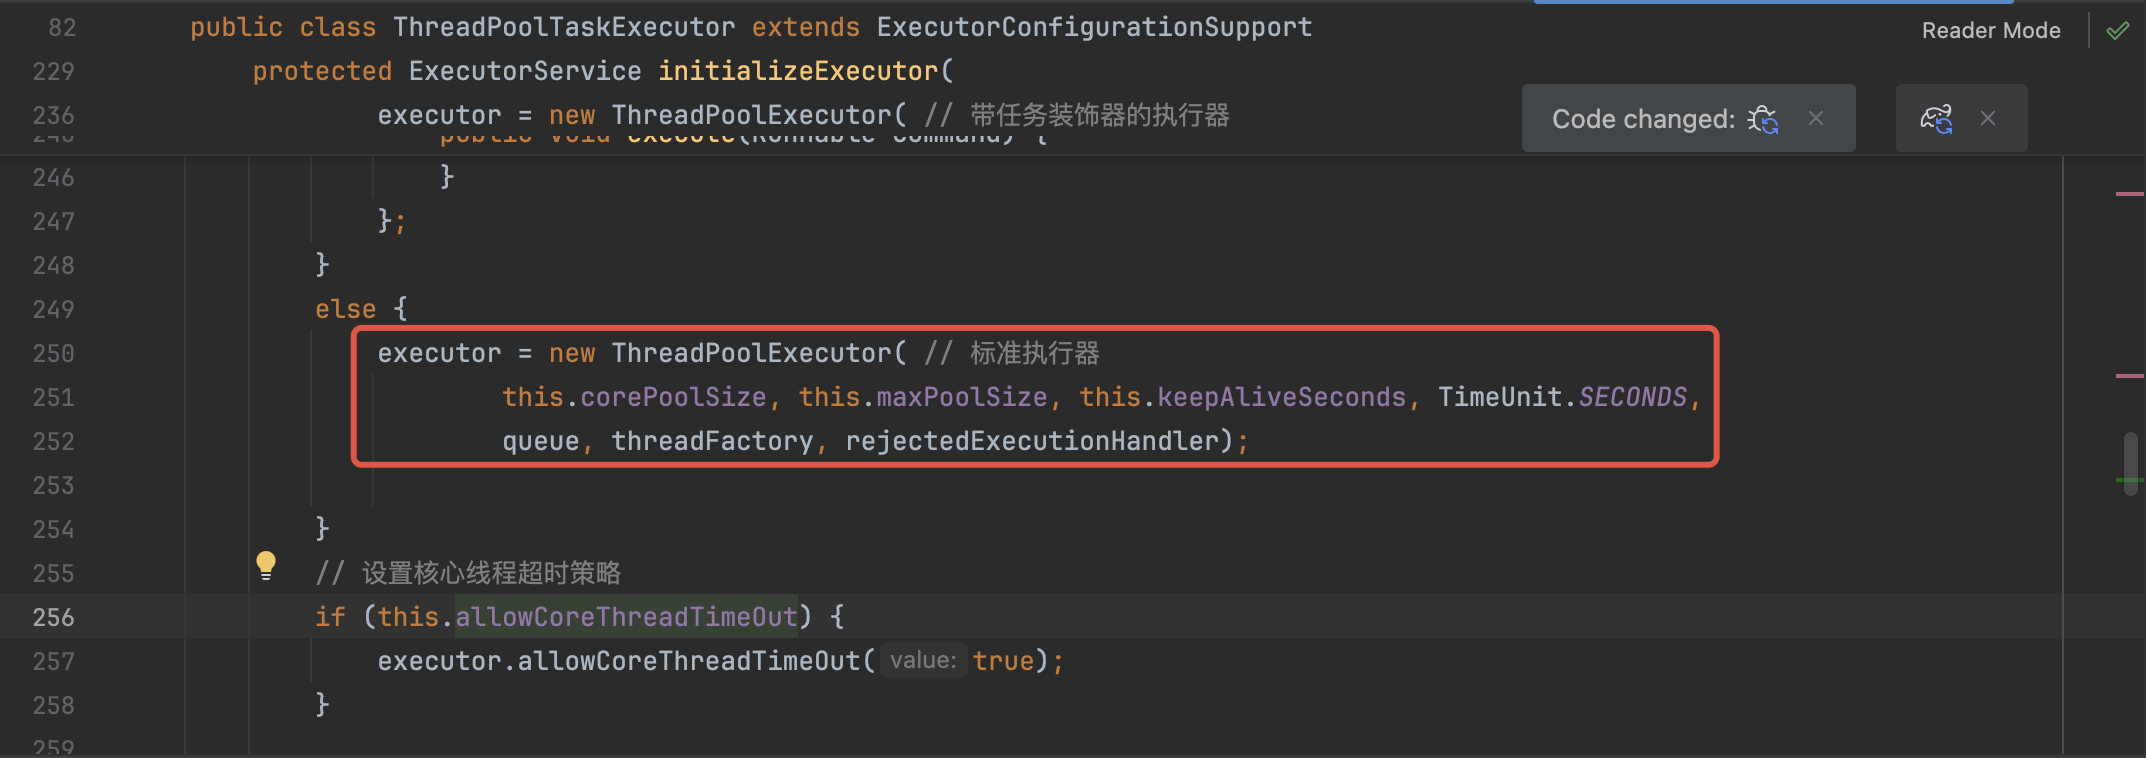The width and height of the screenshot is (2146, 758).
Task: Click the new keyword on line 250
Action: 572,354
